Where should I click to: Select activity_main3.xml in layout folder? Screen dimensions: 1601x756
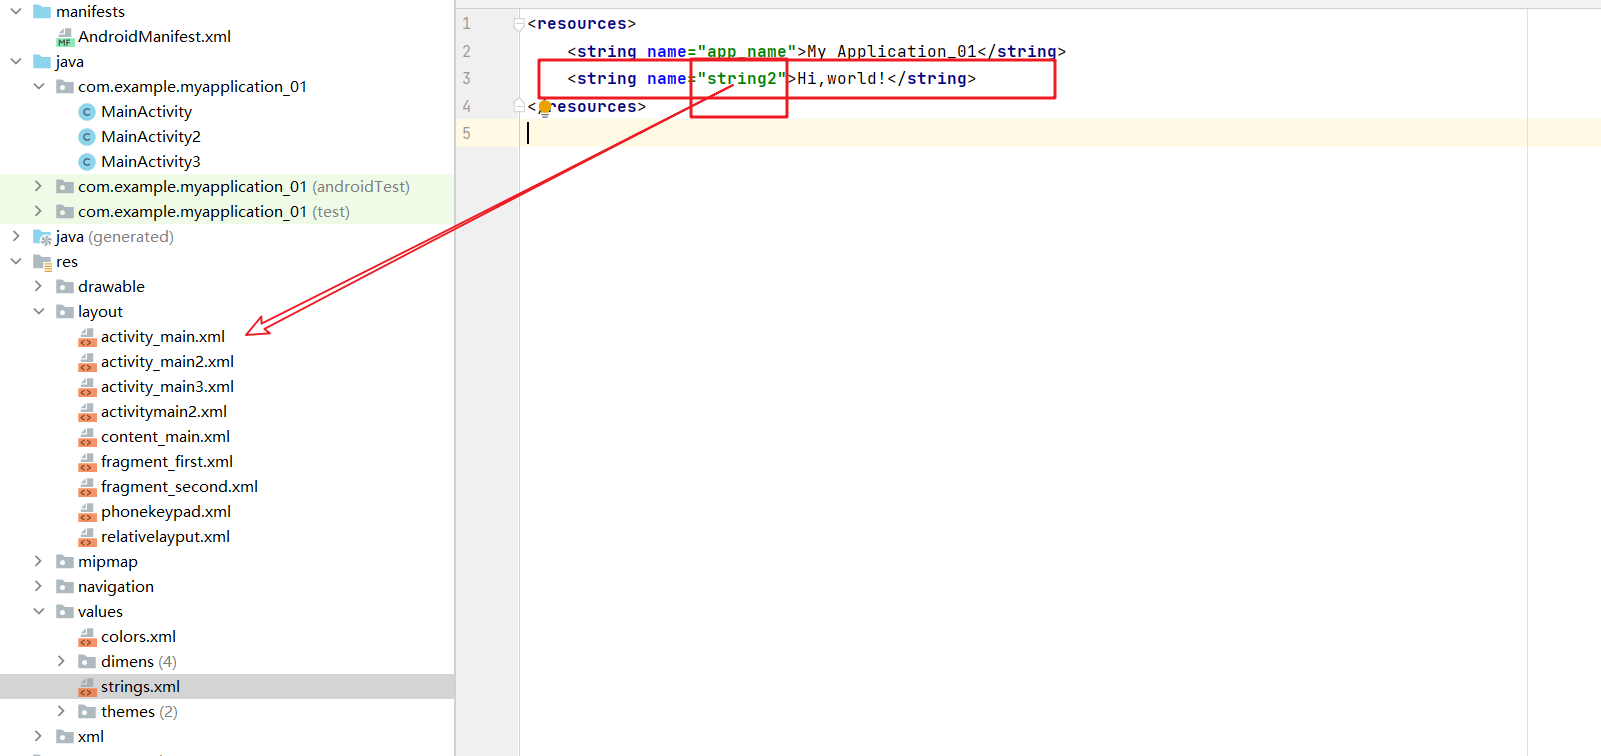click(167, 386)
